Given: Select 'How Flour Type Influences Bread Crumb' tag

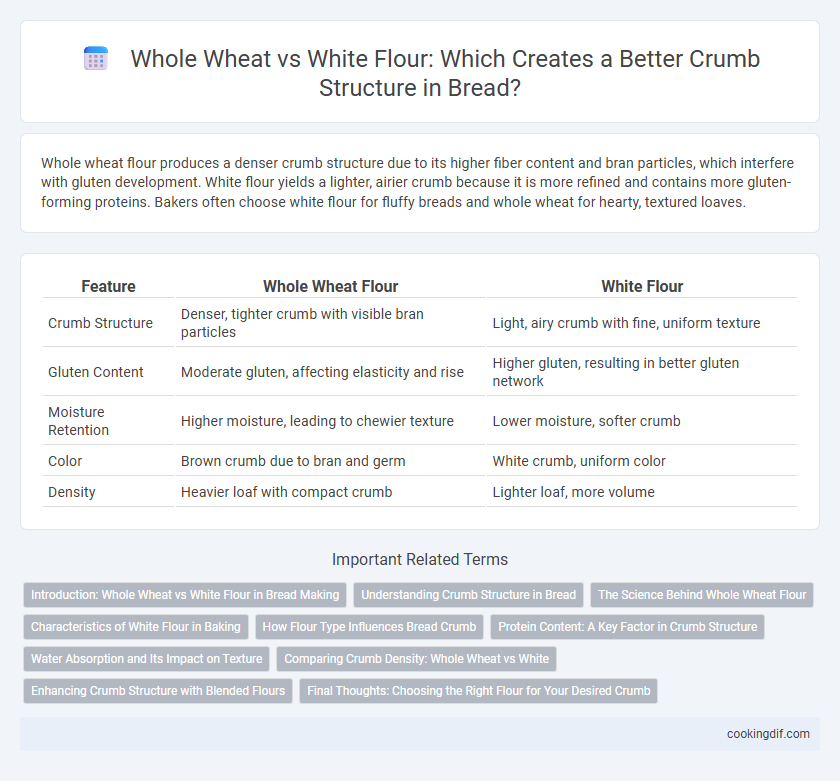Looking at the screenshot, I should 369,627.
